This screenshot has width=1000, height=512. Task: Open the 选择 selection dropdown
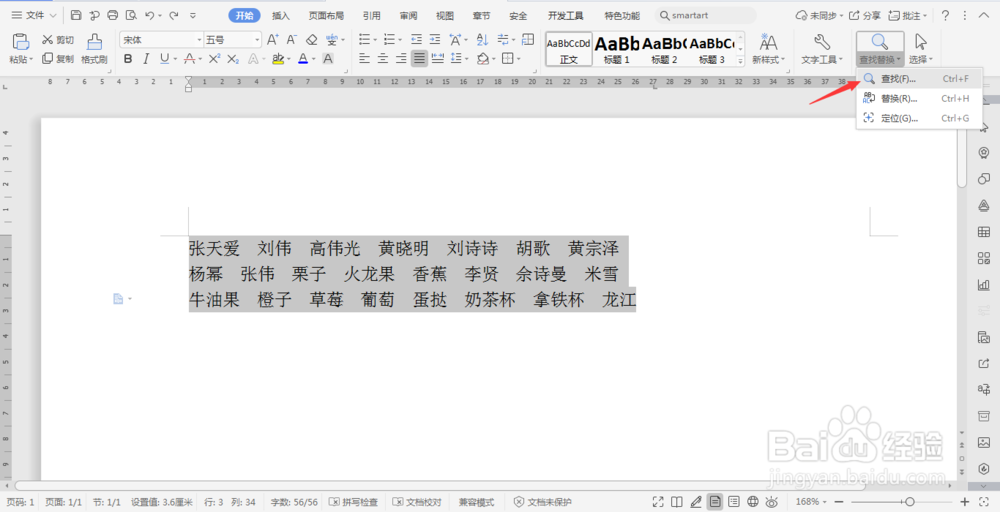point(920,59)
